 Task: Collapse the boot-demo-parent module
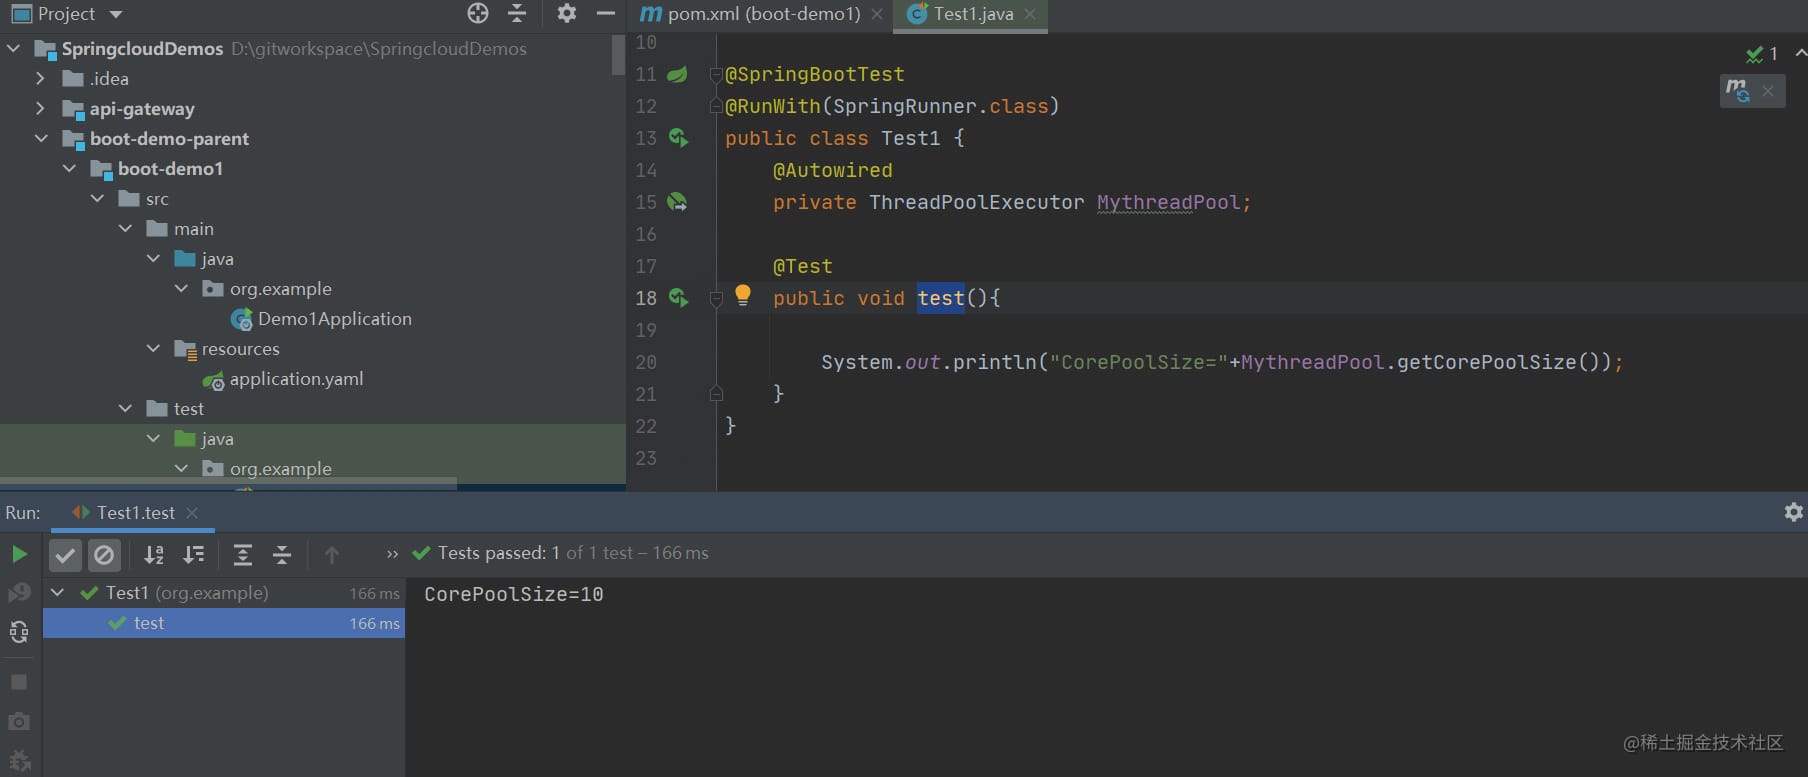[40, 138]
